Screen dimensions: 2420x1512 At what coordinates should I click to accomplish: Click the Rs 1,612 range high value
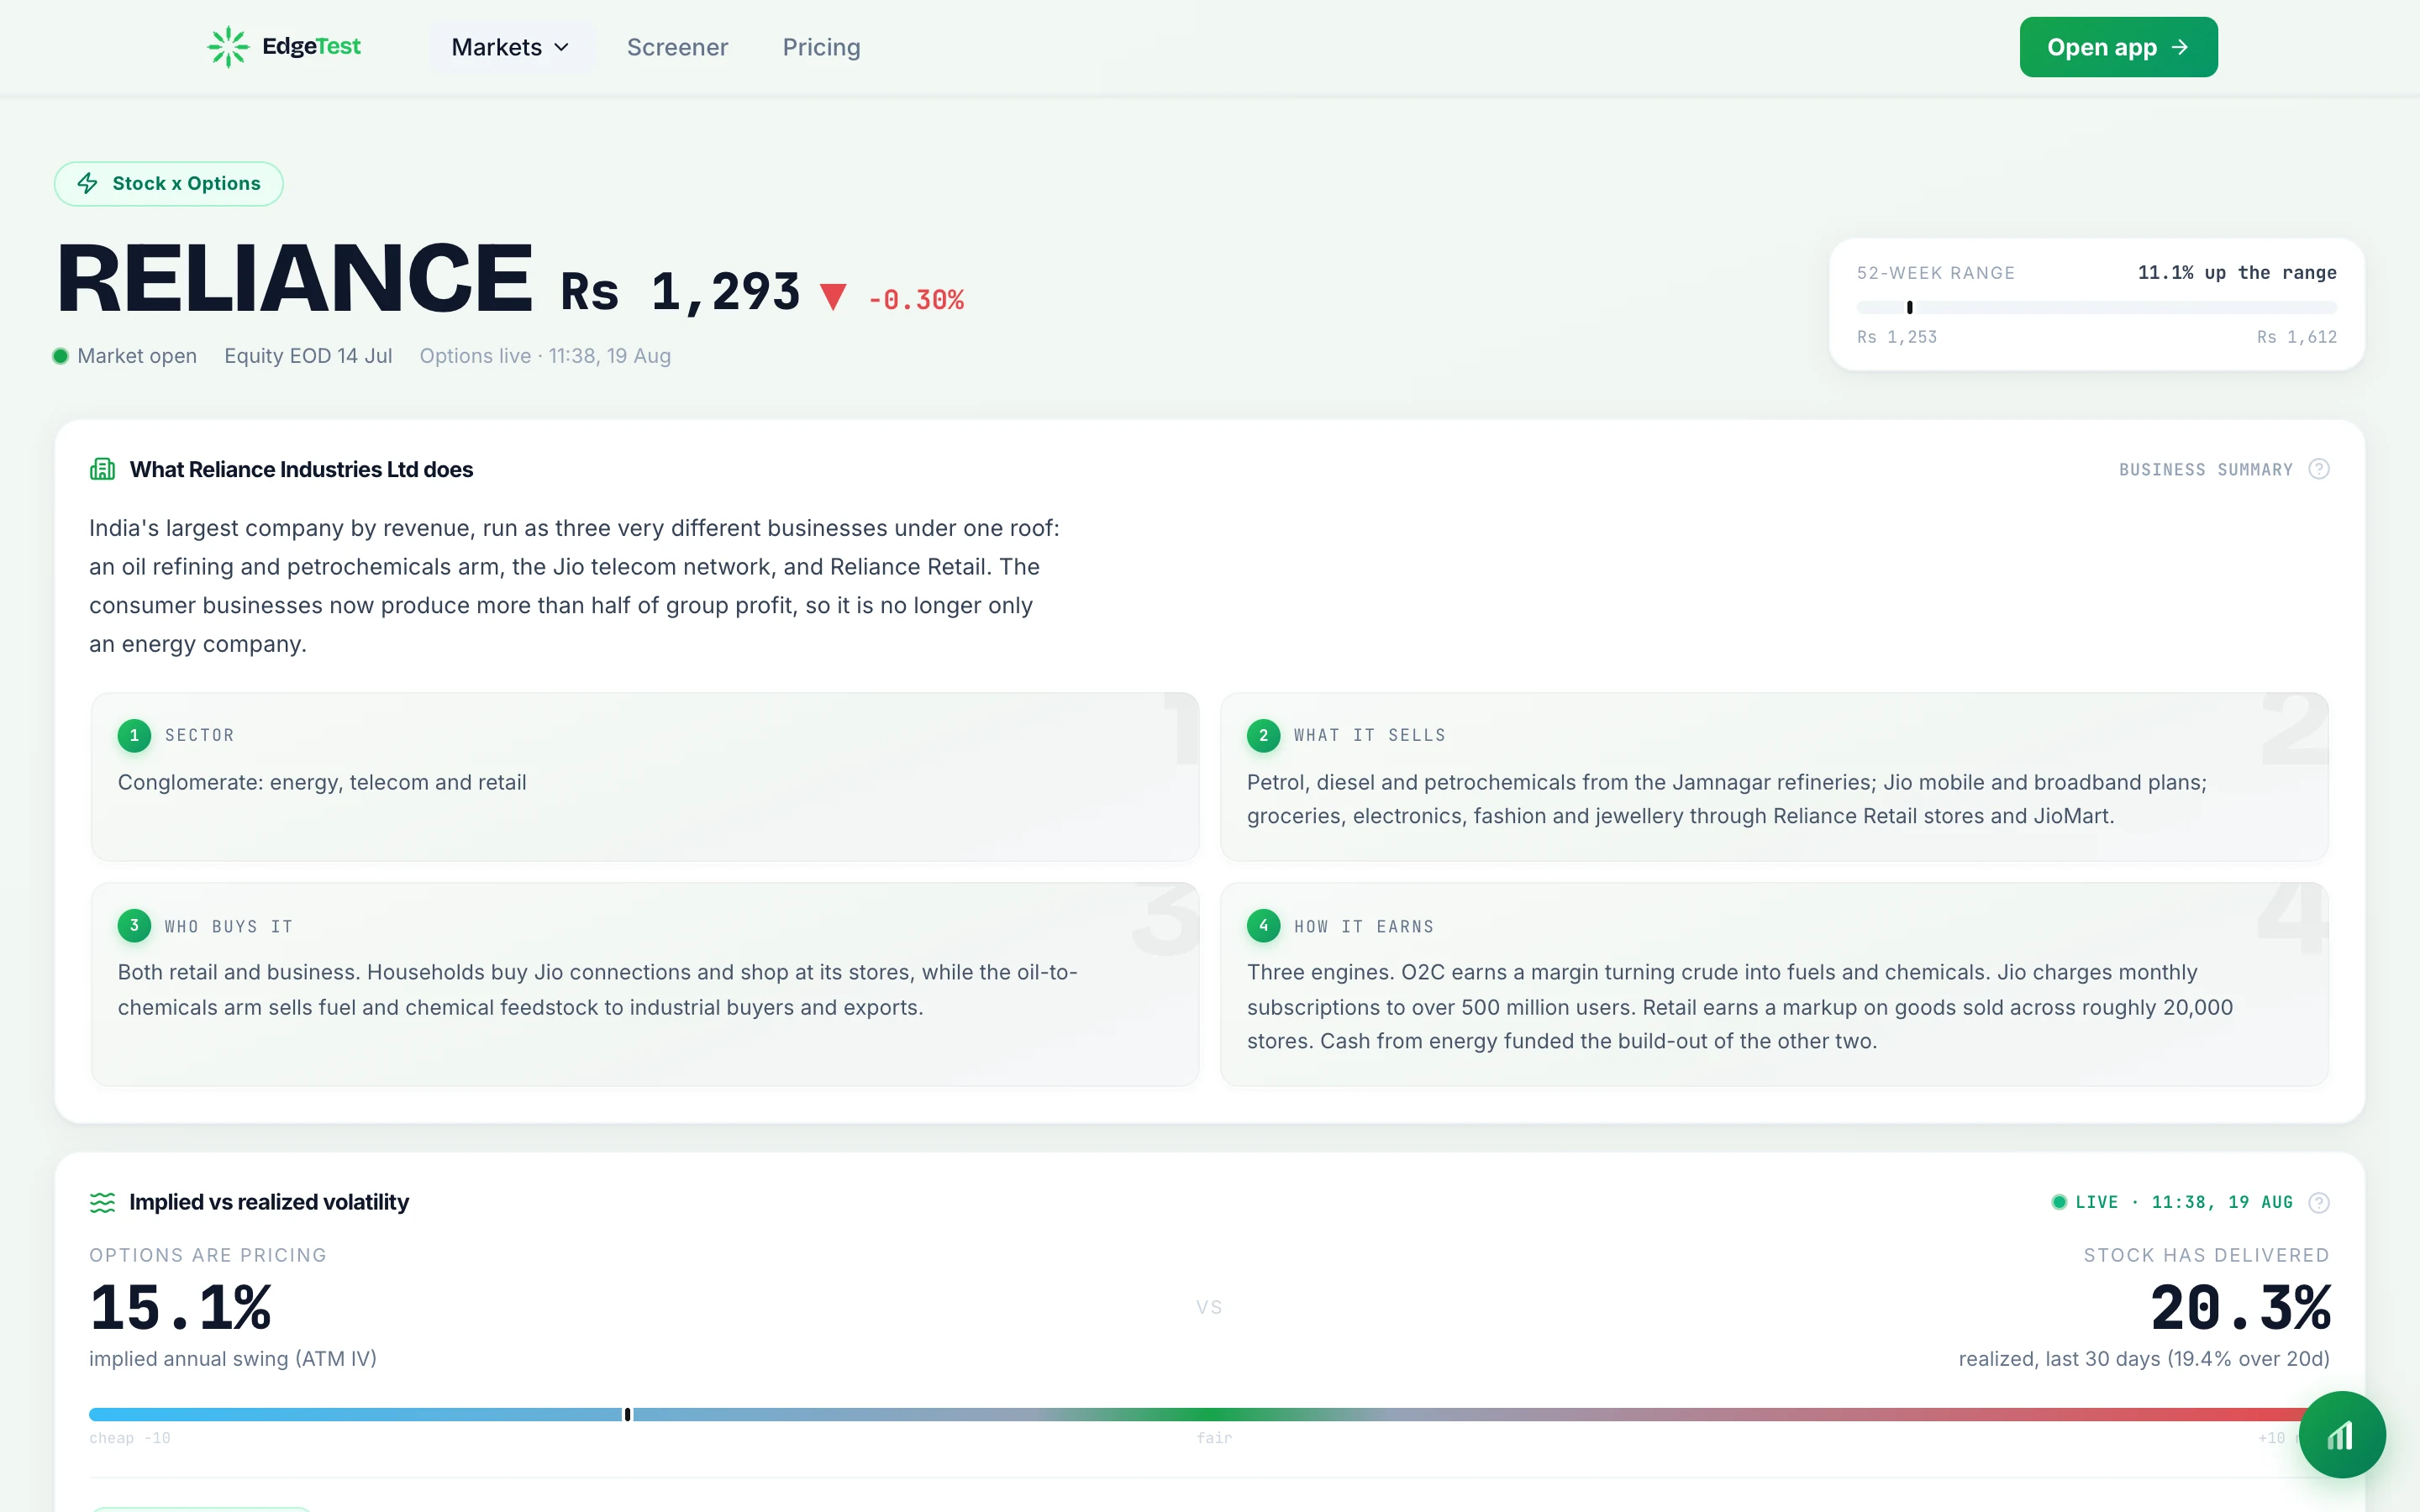coord(2297,337)
